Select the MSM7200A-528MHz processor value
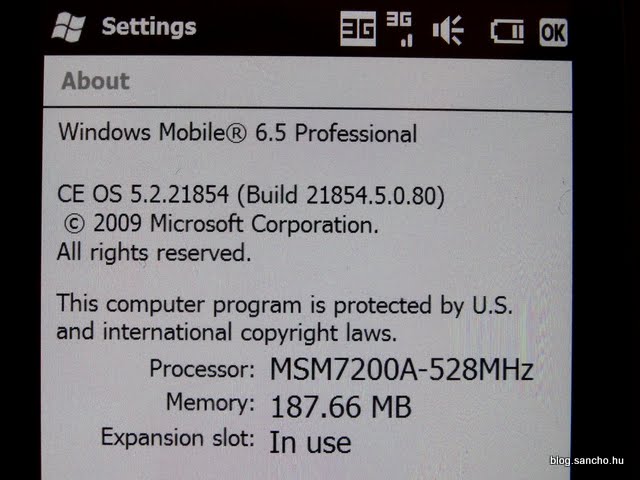Screen dimensions: 640x480 (x=402, y=369)
